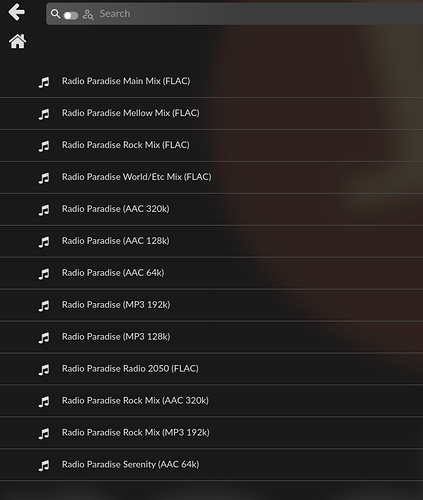
Task: Go to the home screen icon
Action: pyautogui.click(x=17, y=41)
